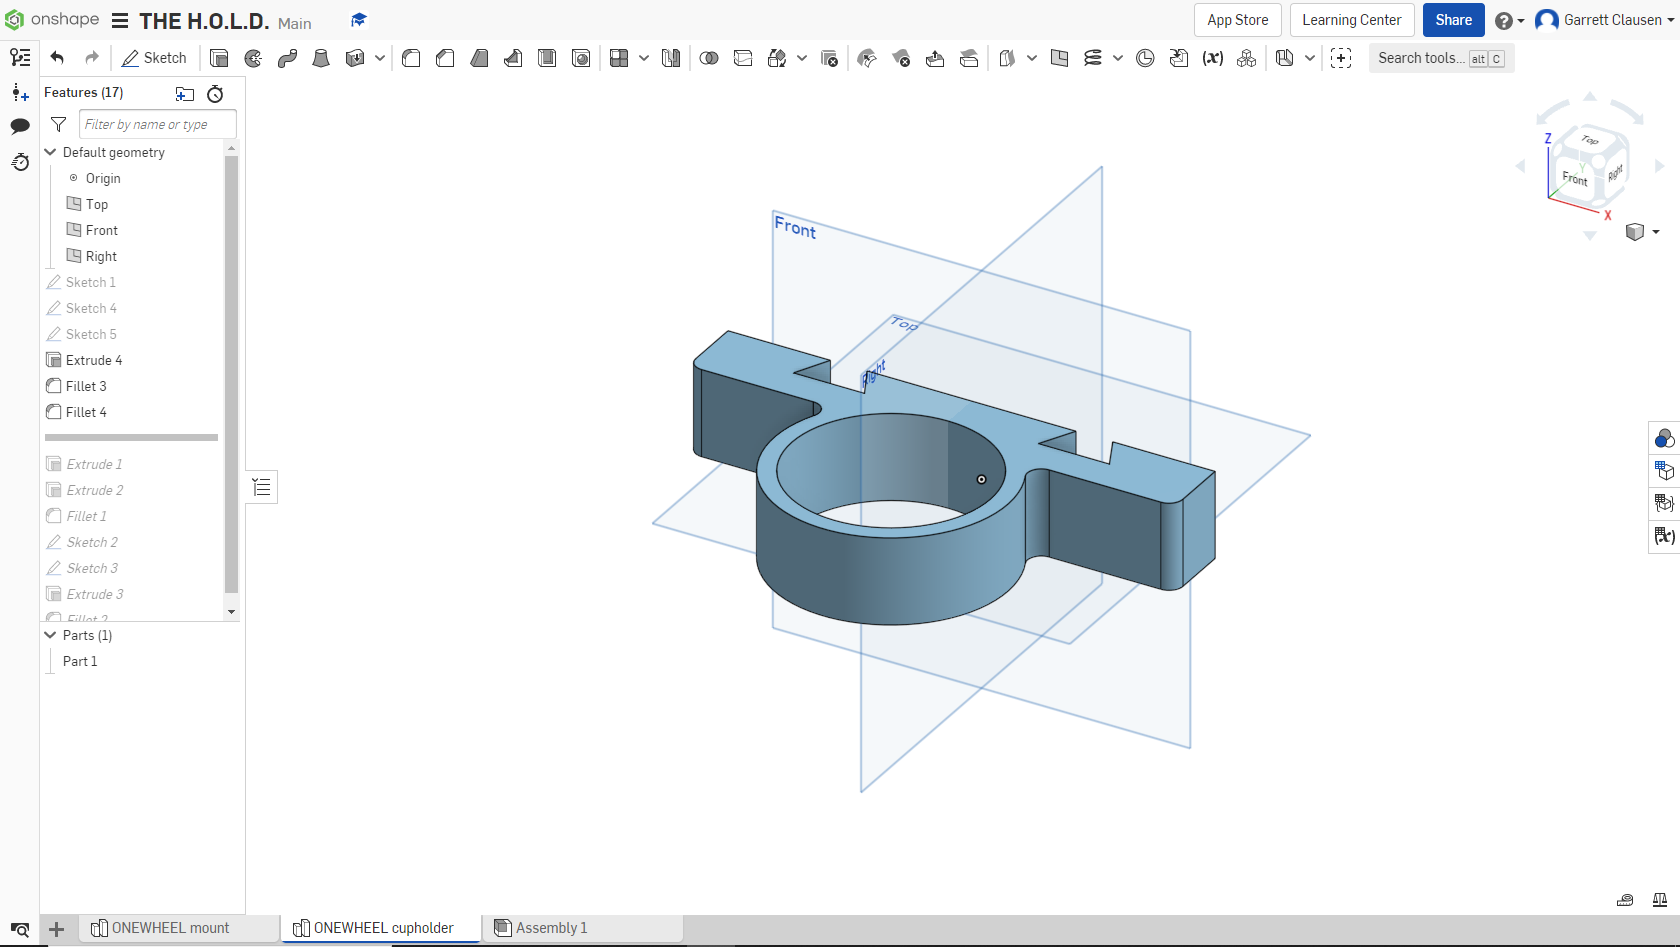Select the Move face tool
The height and width of the screenshot is (947, 1680).
[x=935, y=58]
